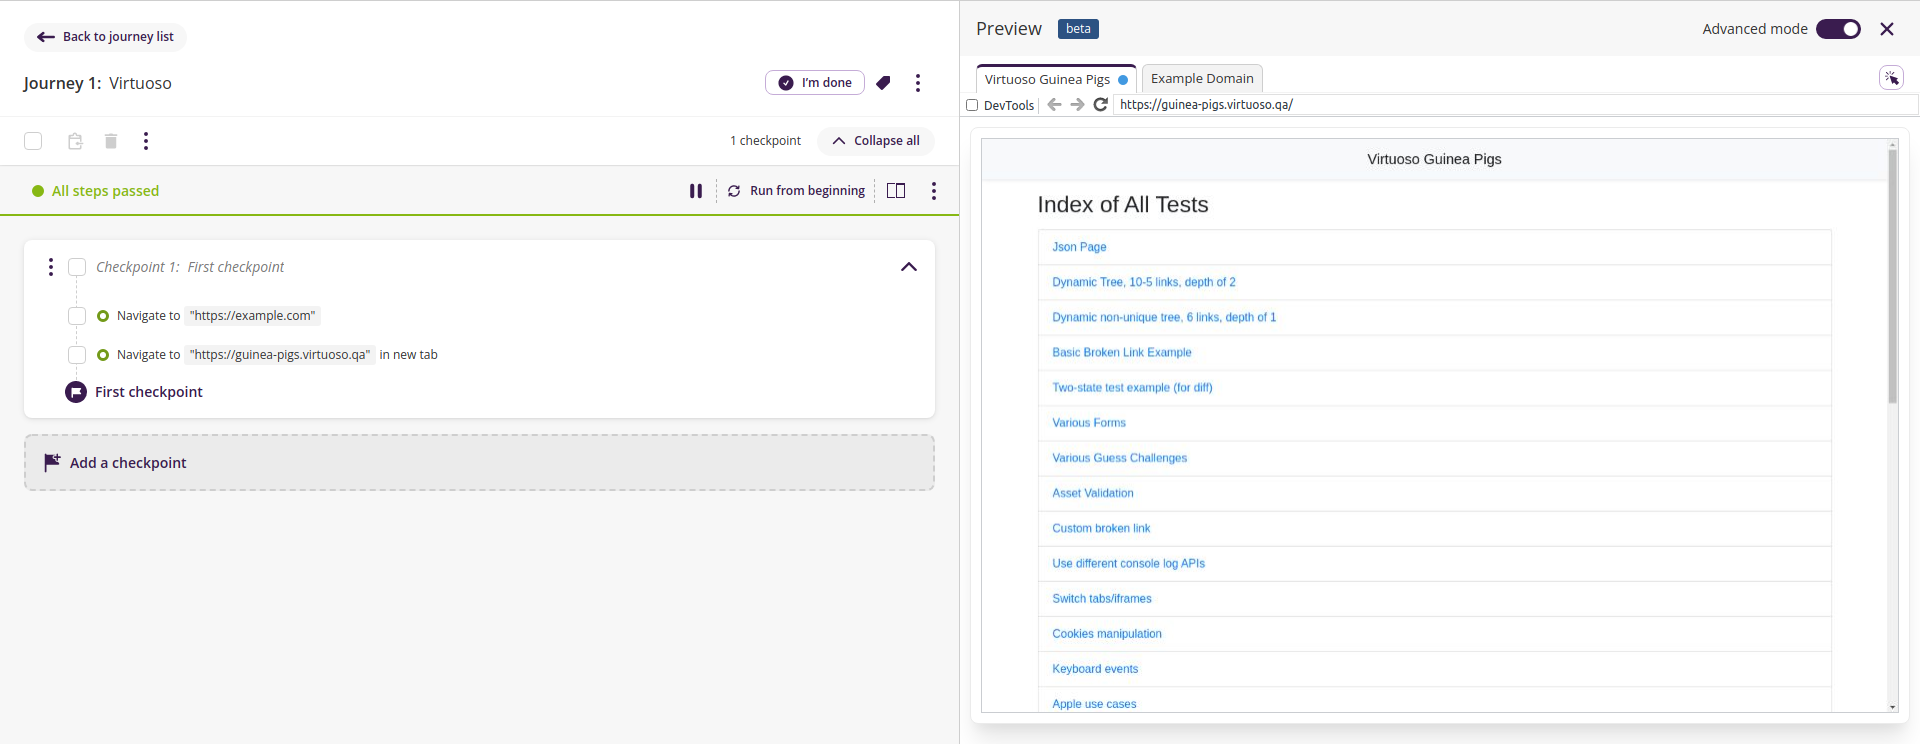Open Keyboard events link
The image size is (1920, 744).
tap(1095, 669)
